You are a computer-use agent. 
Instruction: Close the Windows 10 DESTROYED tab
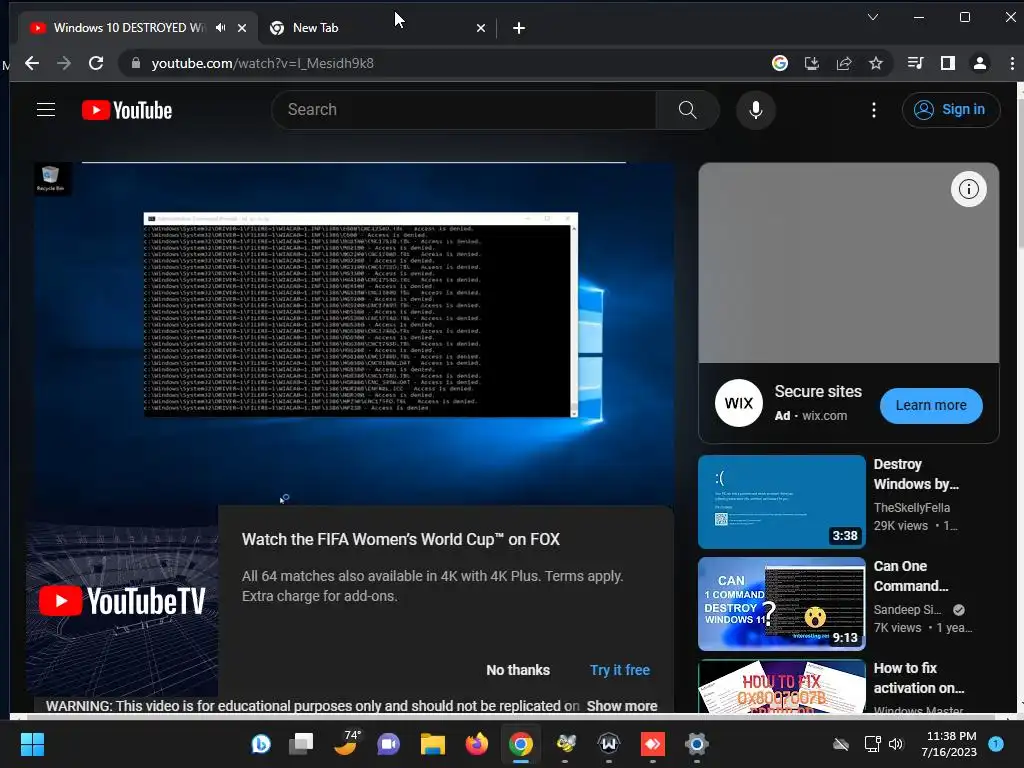(242, 28)
